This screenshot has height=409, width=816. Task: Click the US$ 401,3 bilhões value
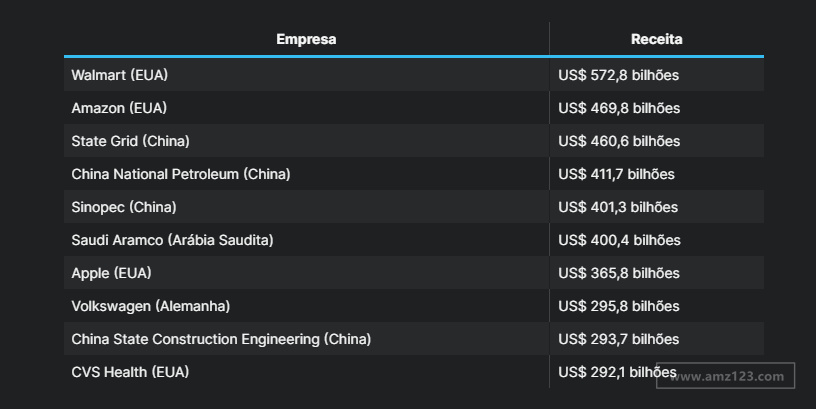618,207
